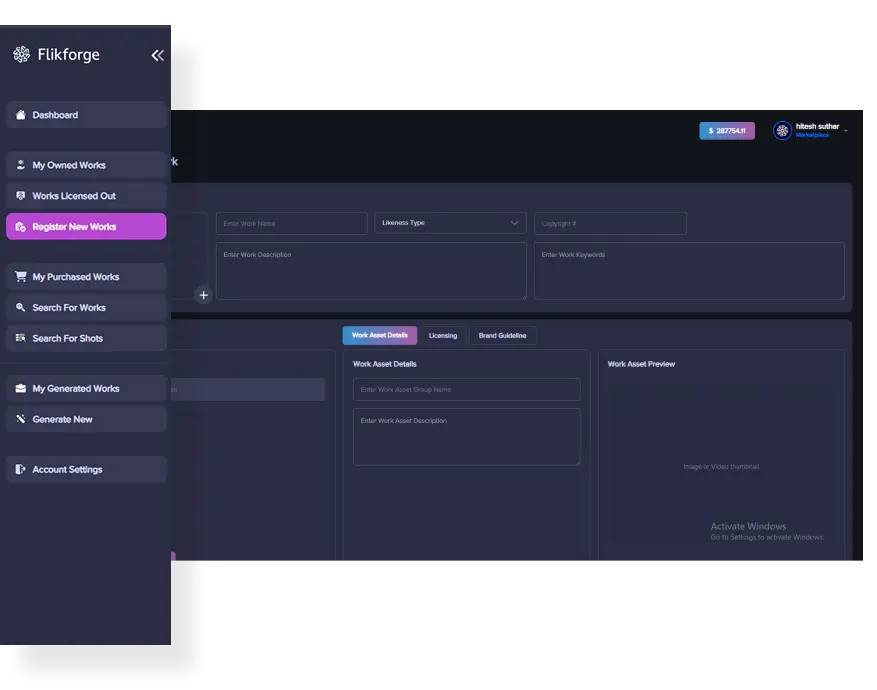Click the Search For Shots icon

(21, 339)
